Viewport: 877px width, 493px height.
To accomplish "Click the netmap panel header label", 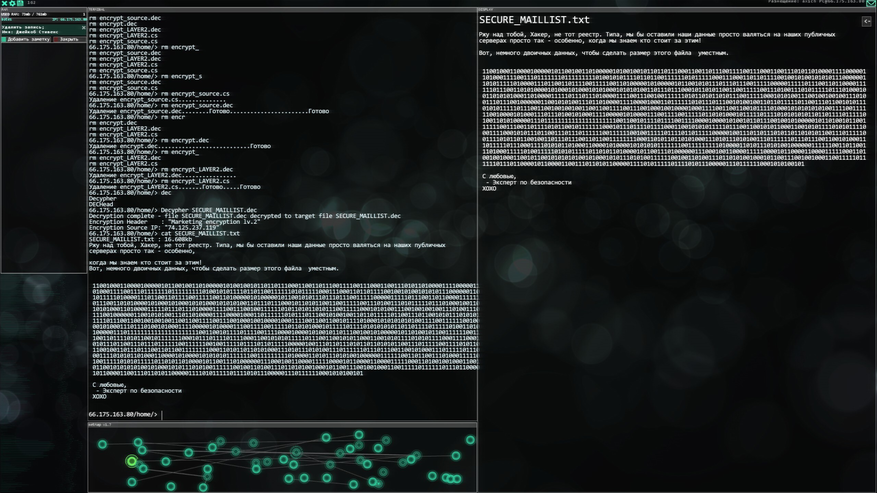I will coord(100,425).
